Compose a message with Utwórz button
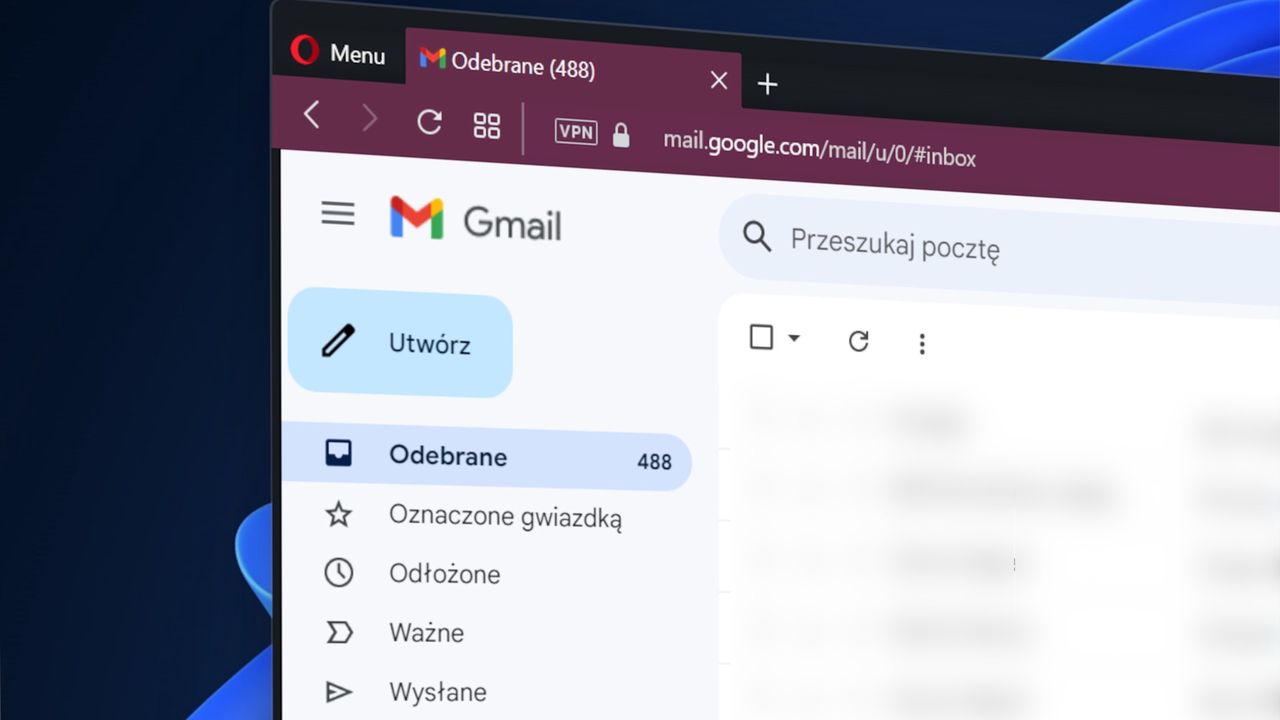The width and height of the screenshot is (1280, 720). click(400, 343)
